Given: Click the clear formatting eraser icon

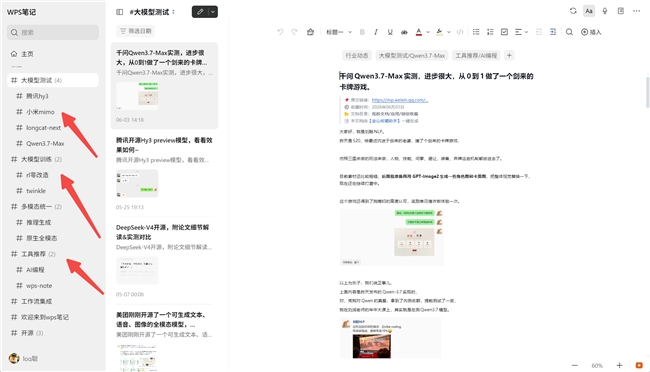Looking at the screenshot, I should 310,32.
